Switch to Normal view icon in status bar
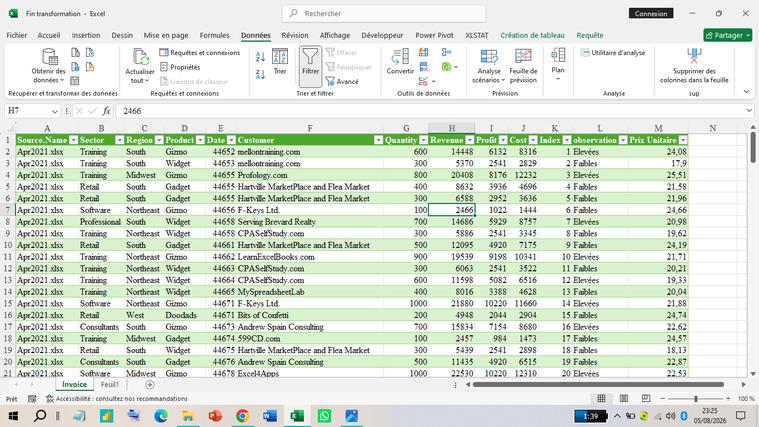Screen dimensions: 759x427 [x=601, y=398]
